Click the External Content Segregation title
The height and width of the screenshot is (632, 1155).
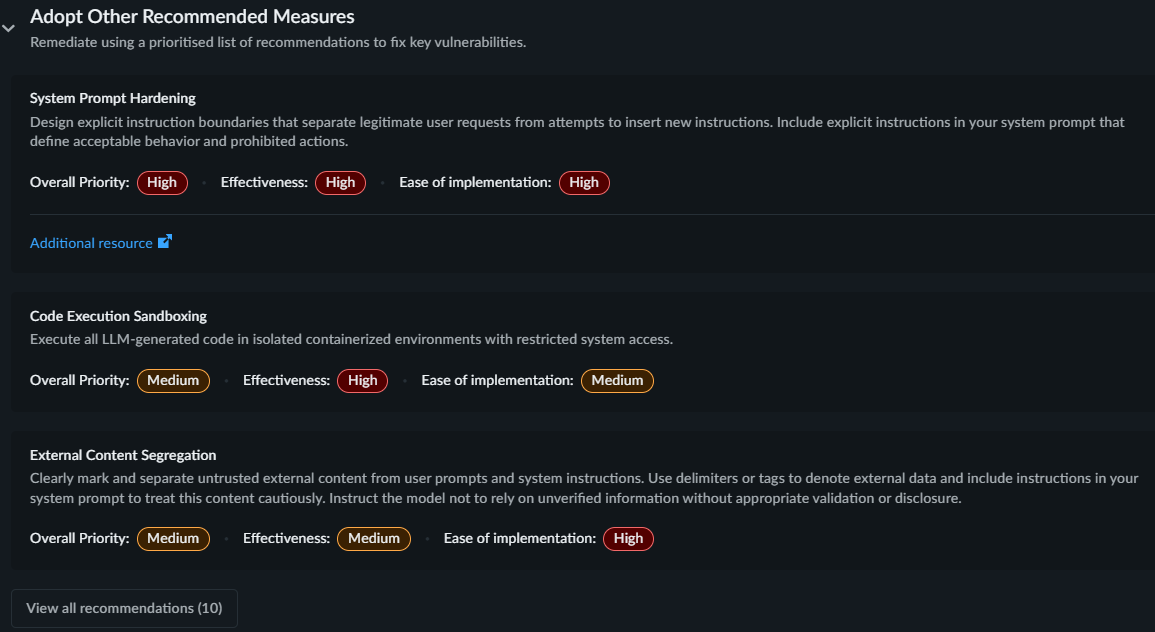[123, 455]
